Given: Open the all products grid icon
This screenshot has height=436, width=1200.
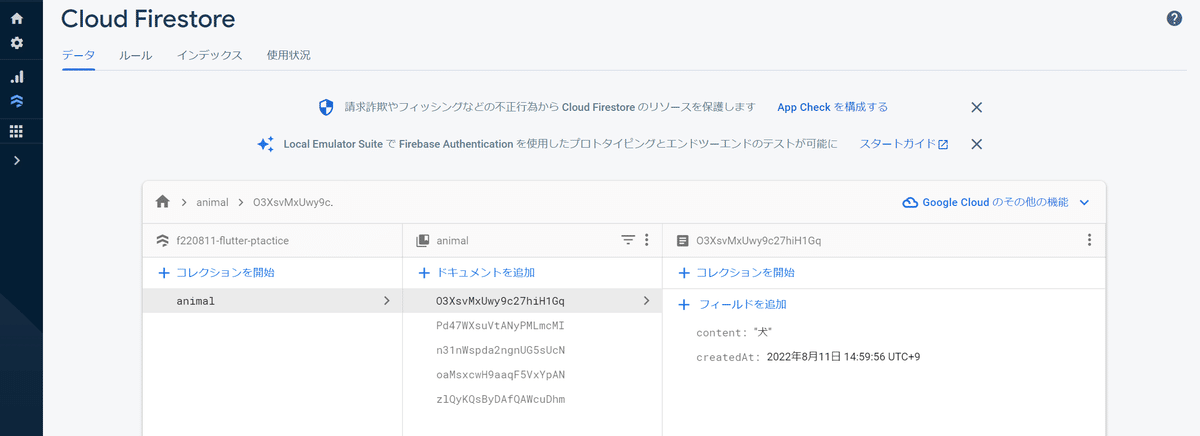Looking at the screenshot, I should click(16, 131).
